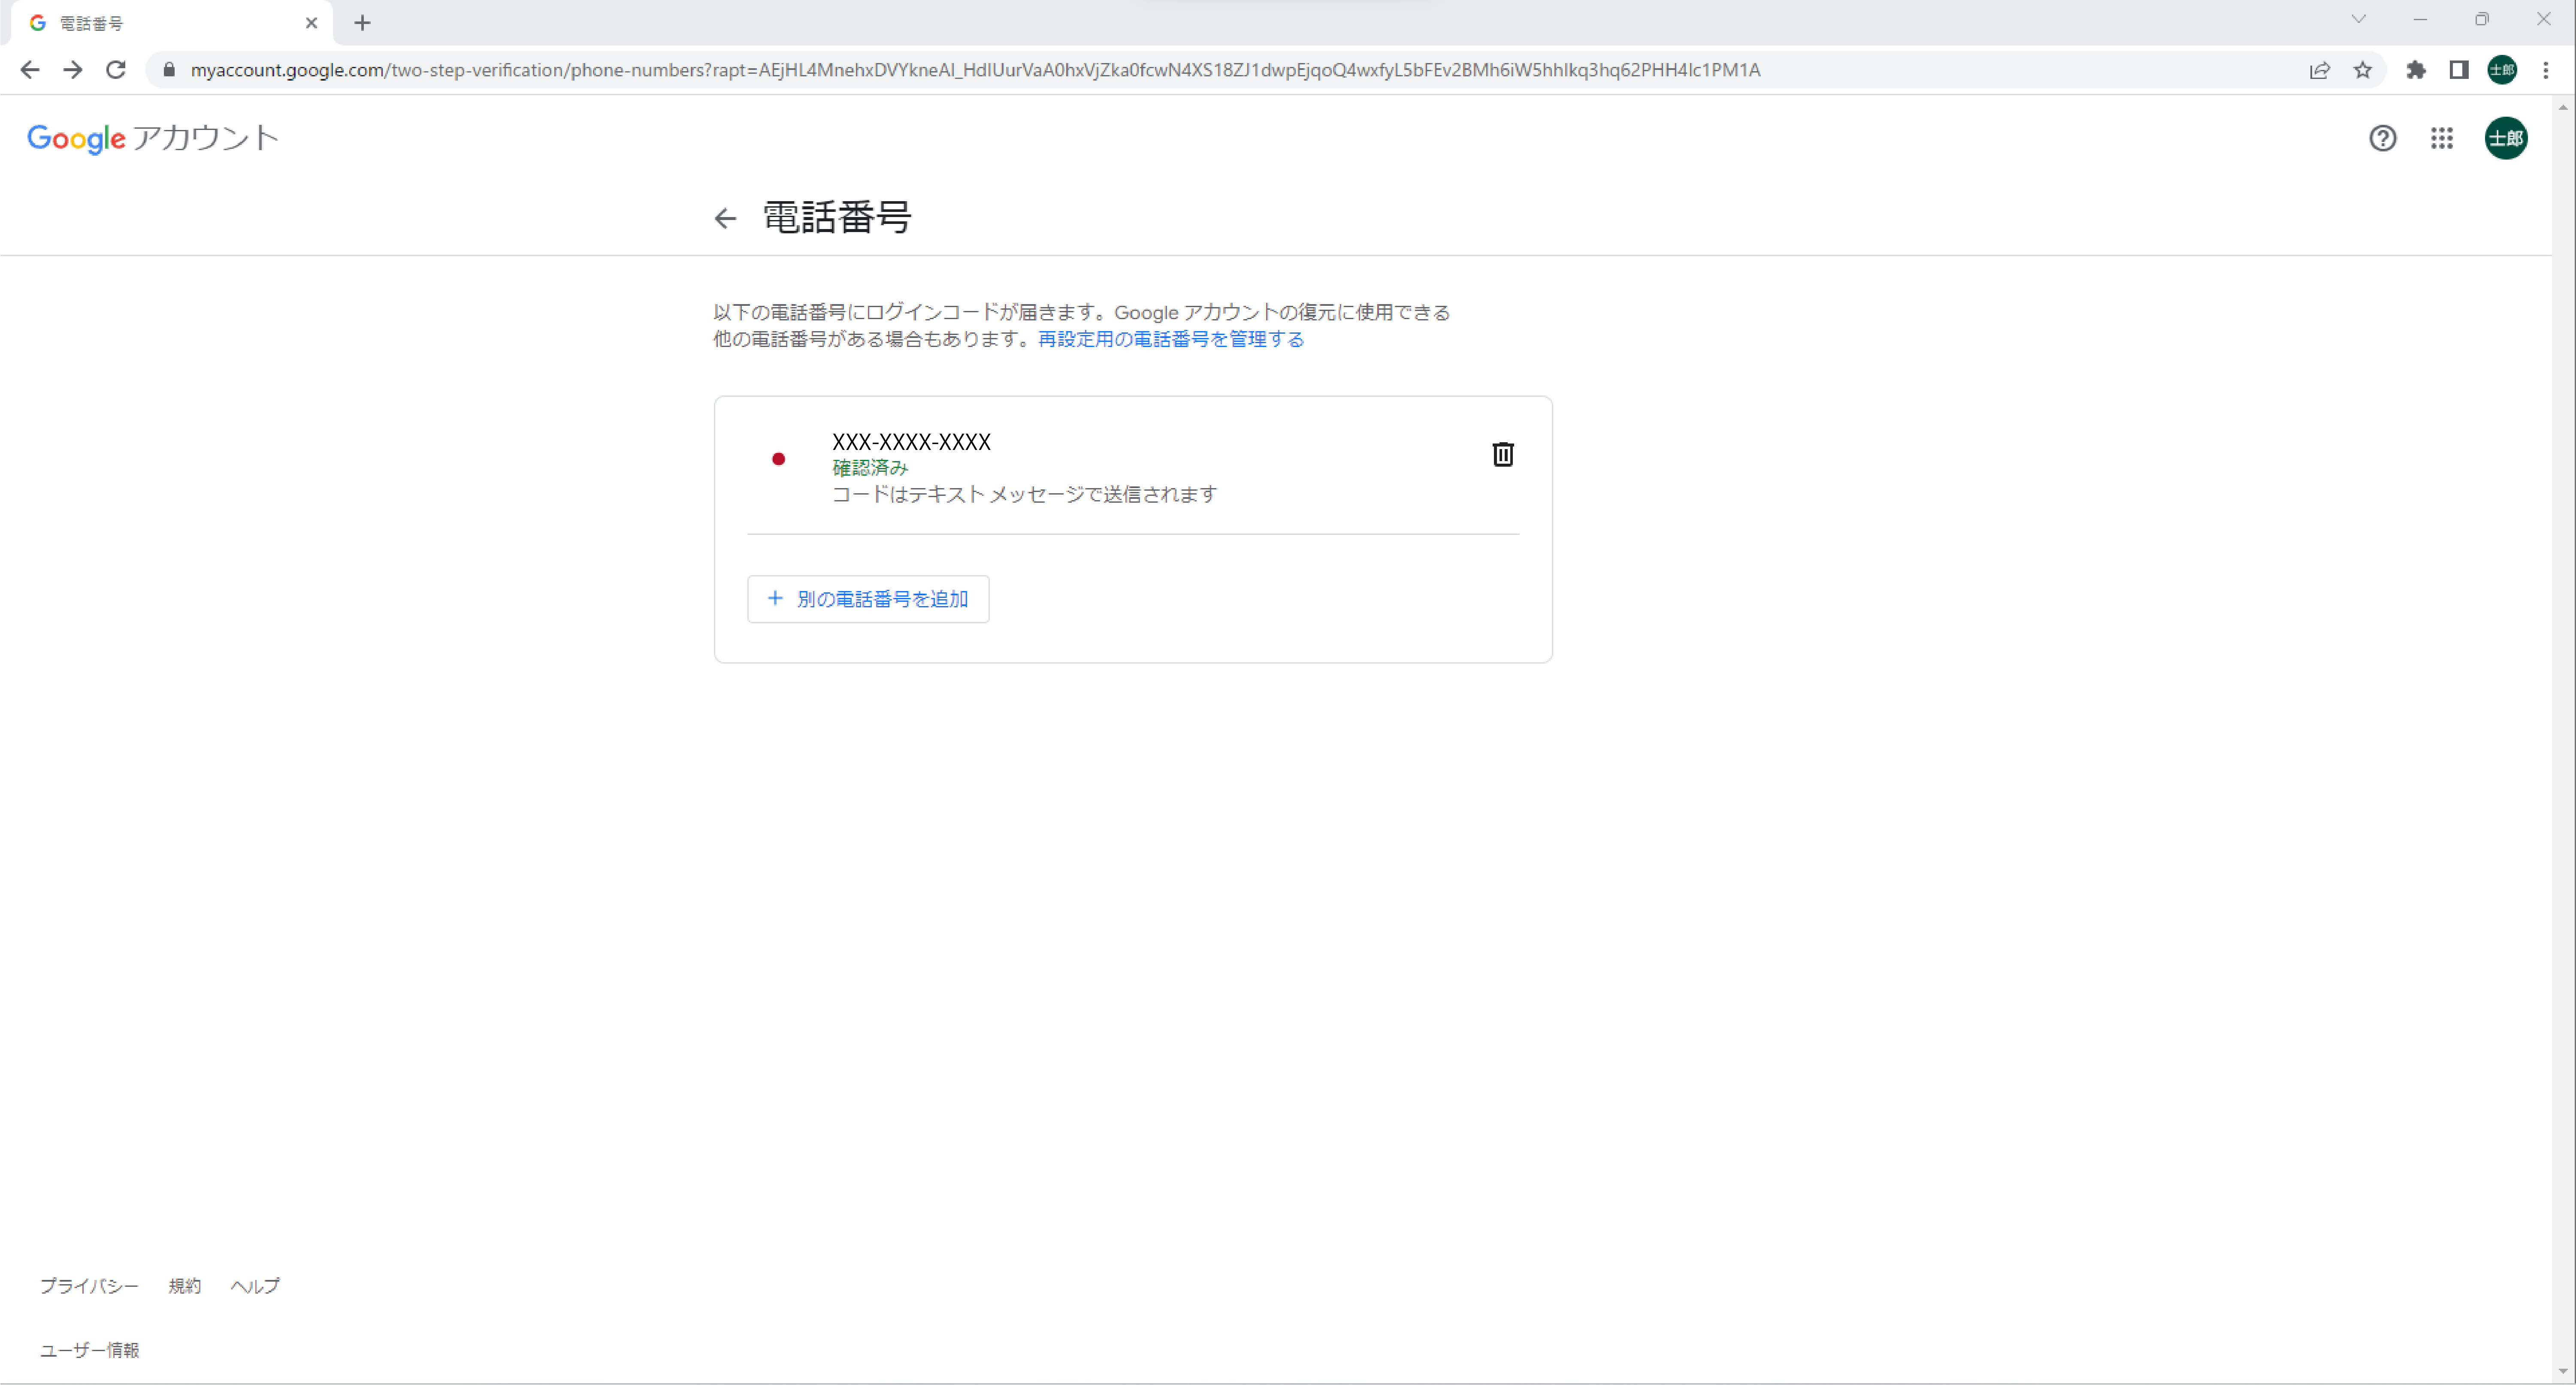Open the Extensions puzzle icon

click(x=2415, y=70)
